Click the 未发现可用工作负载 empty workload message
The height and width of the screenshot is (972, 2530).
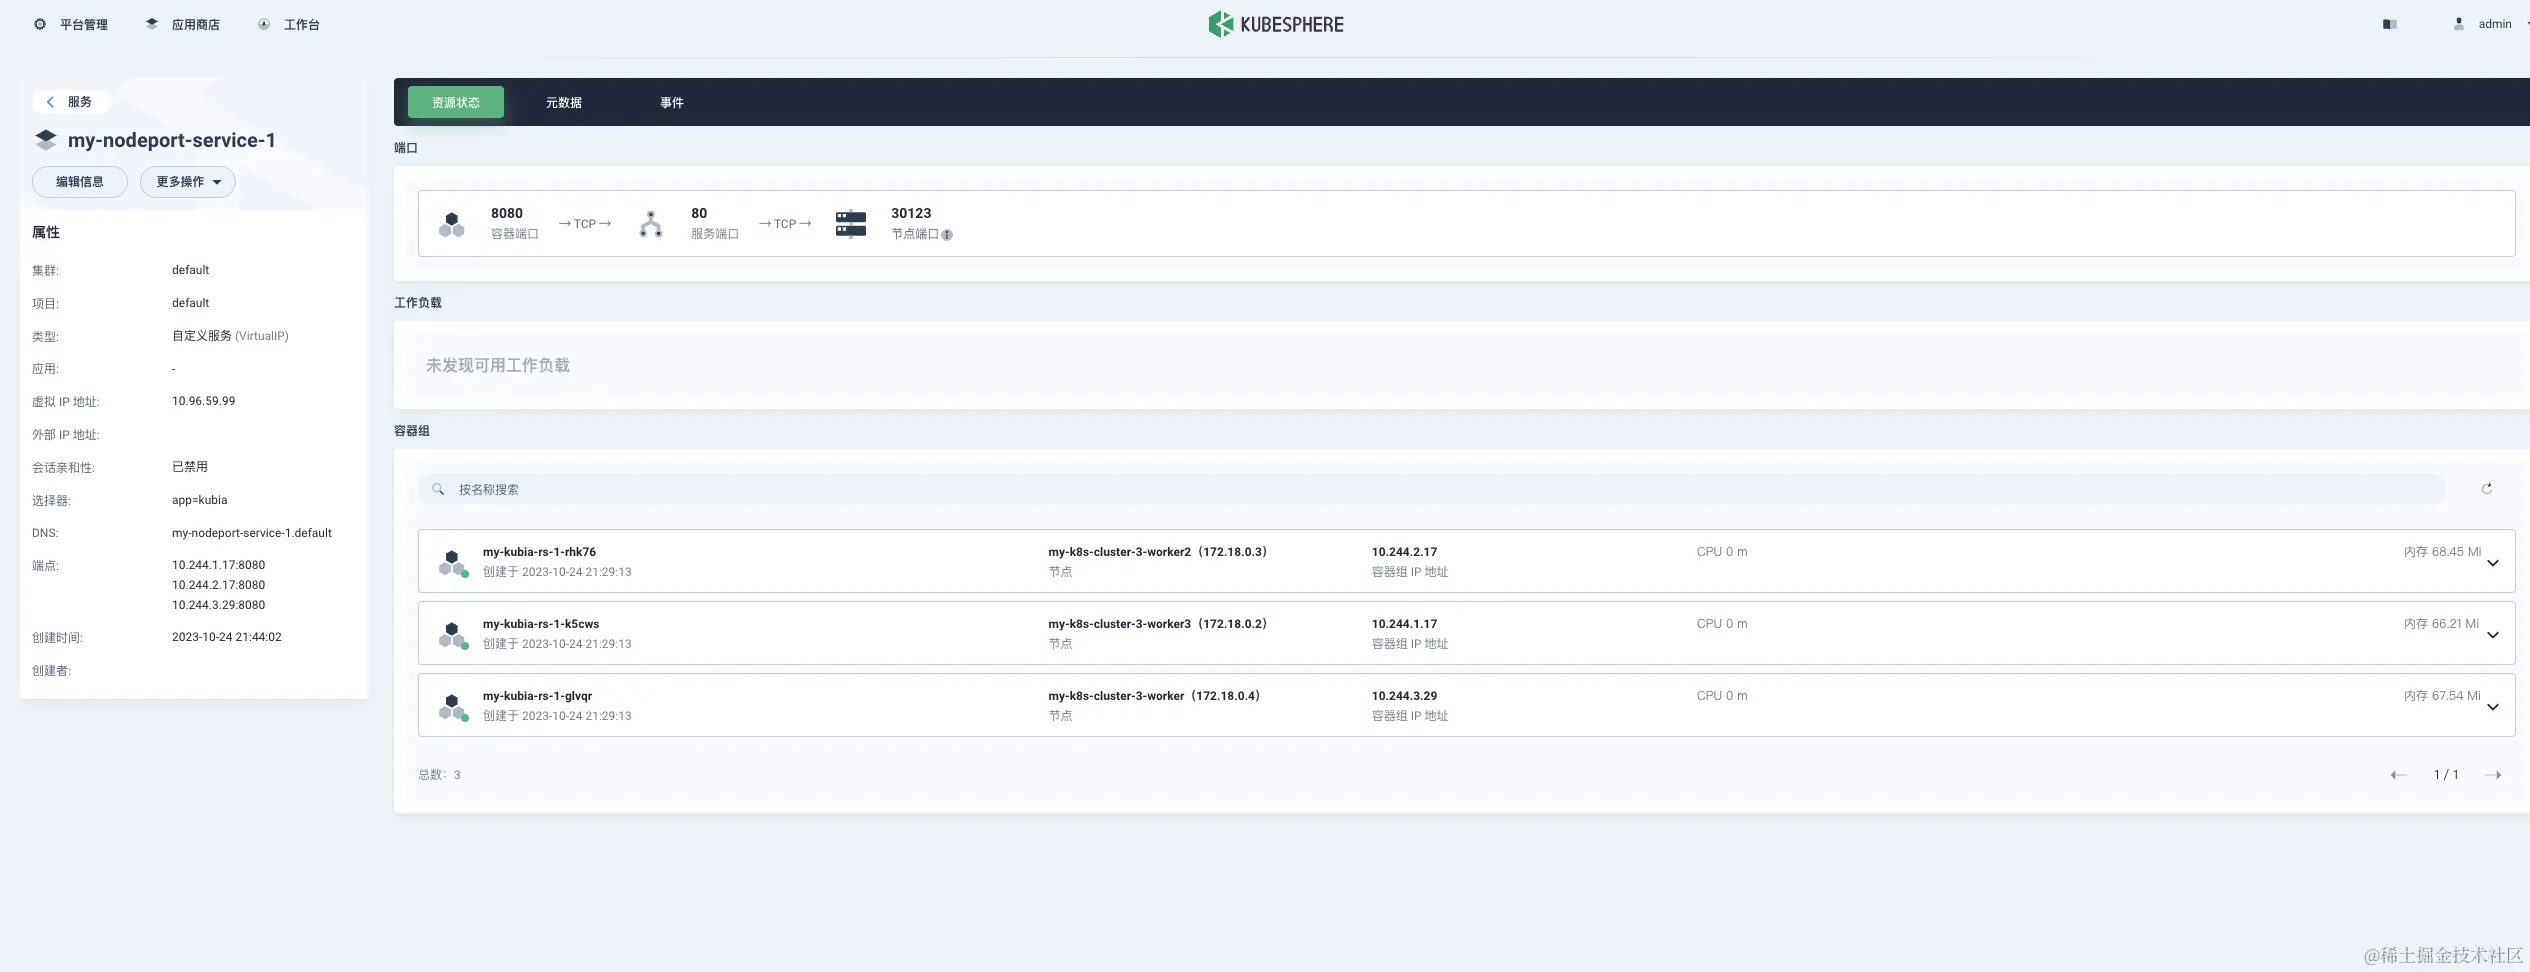(x=498, y=365)
